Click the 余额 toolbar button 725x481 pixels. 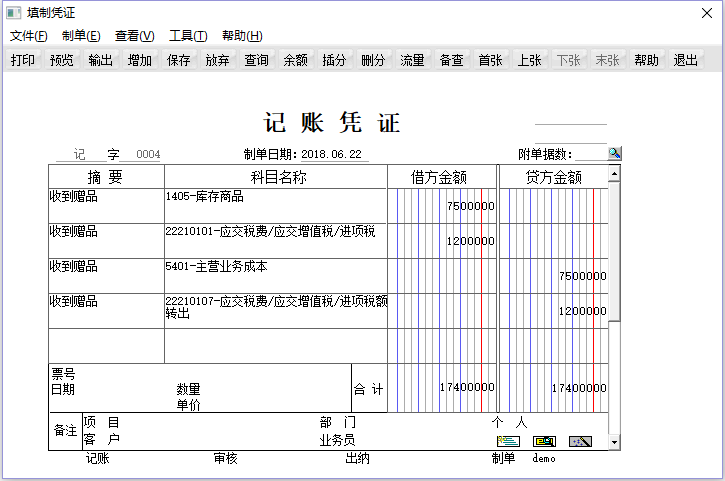coord(295,60)
